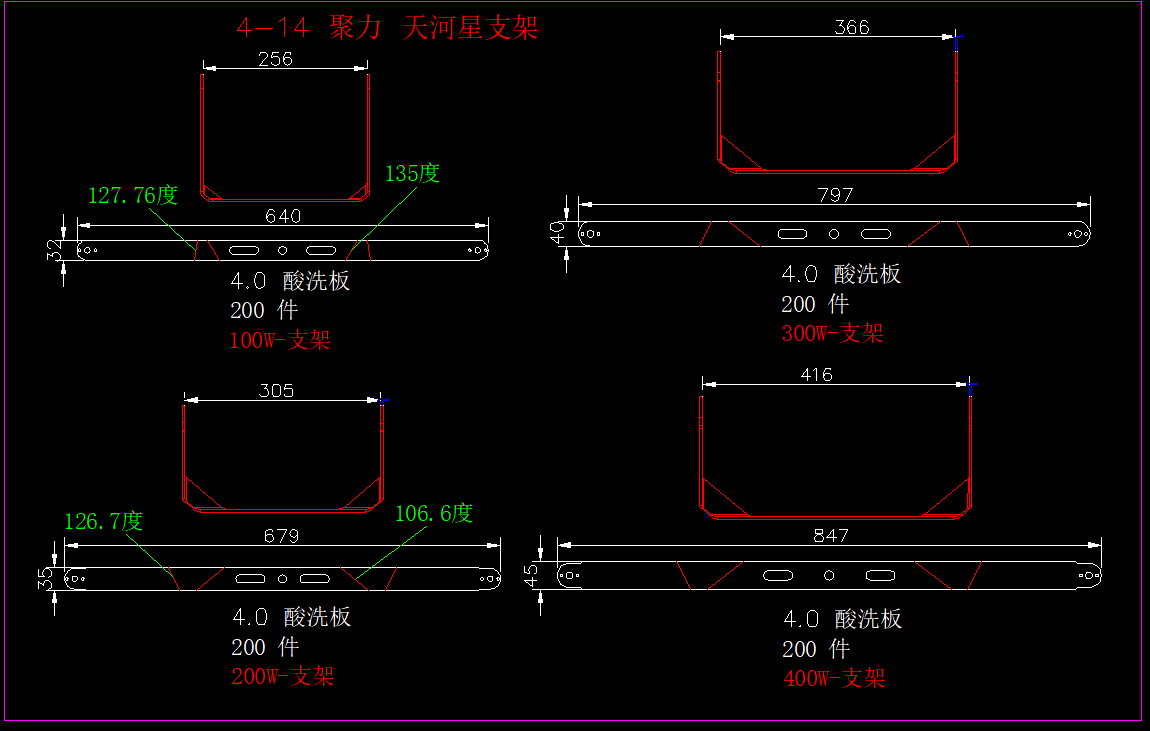Screen dimensions: 1150x731
Task: Pick the 797 length dimension text
Action: (x=835, y=195)
